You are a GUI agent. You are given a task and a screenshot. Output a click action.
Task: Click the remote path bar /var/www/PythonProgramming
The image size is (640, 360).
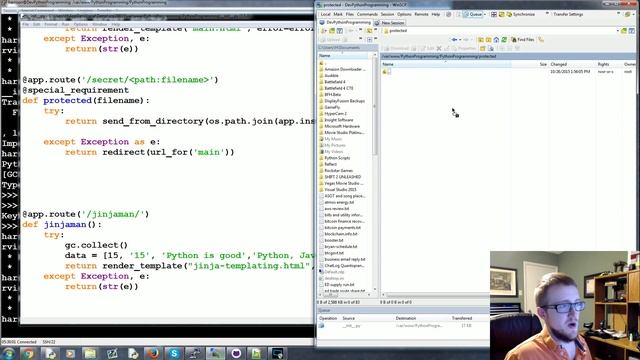(x=508, y=56)
